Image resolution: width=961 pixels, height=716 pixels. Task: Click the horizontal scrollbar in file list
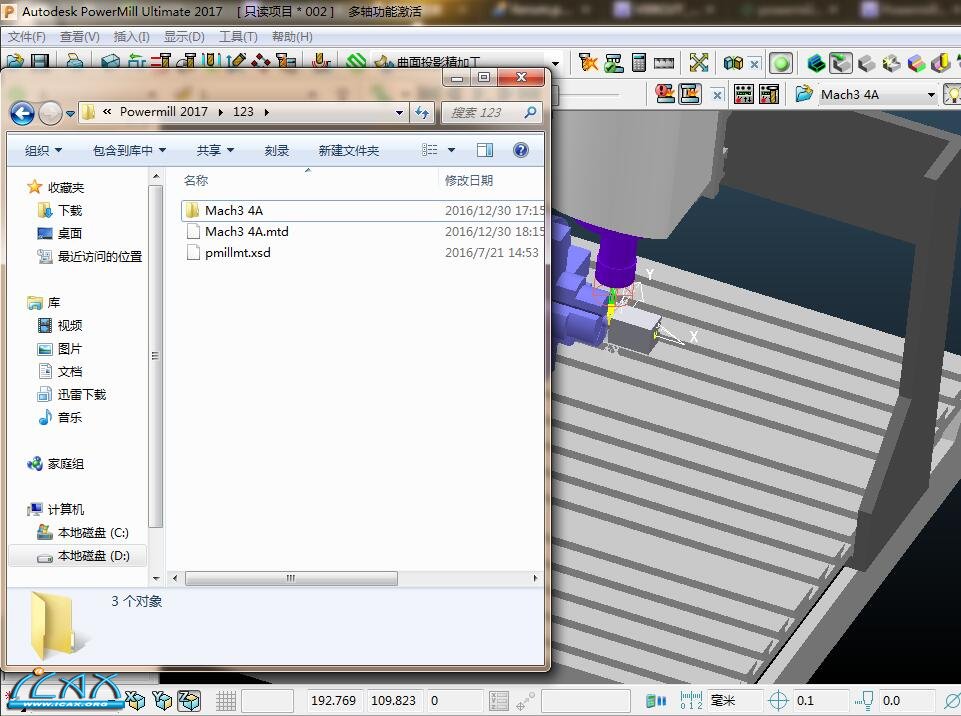pyautogui.click(x=291, y=578)
